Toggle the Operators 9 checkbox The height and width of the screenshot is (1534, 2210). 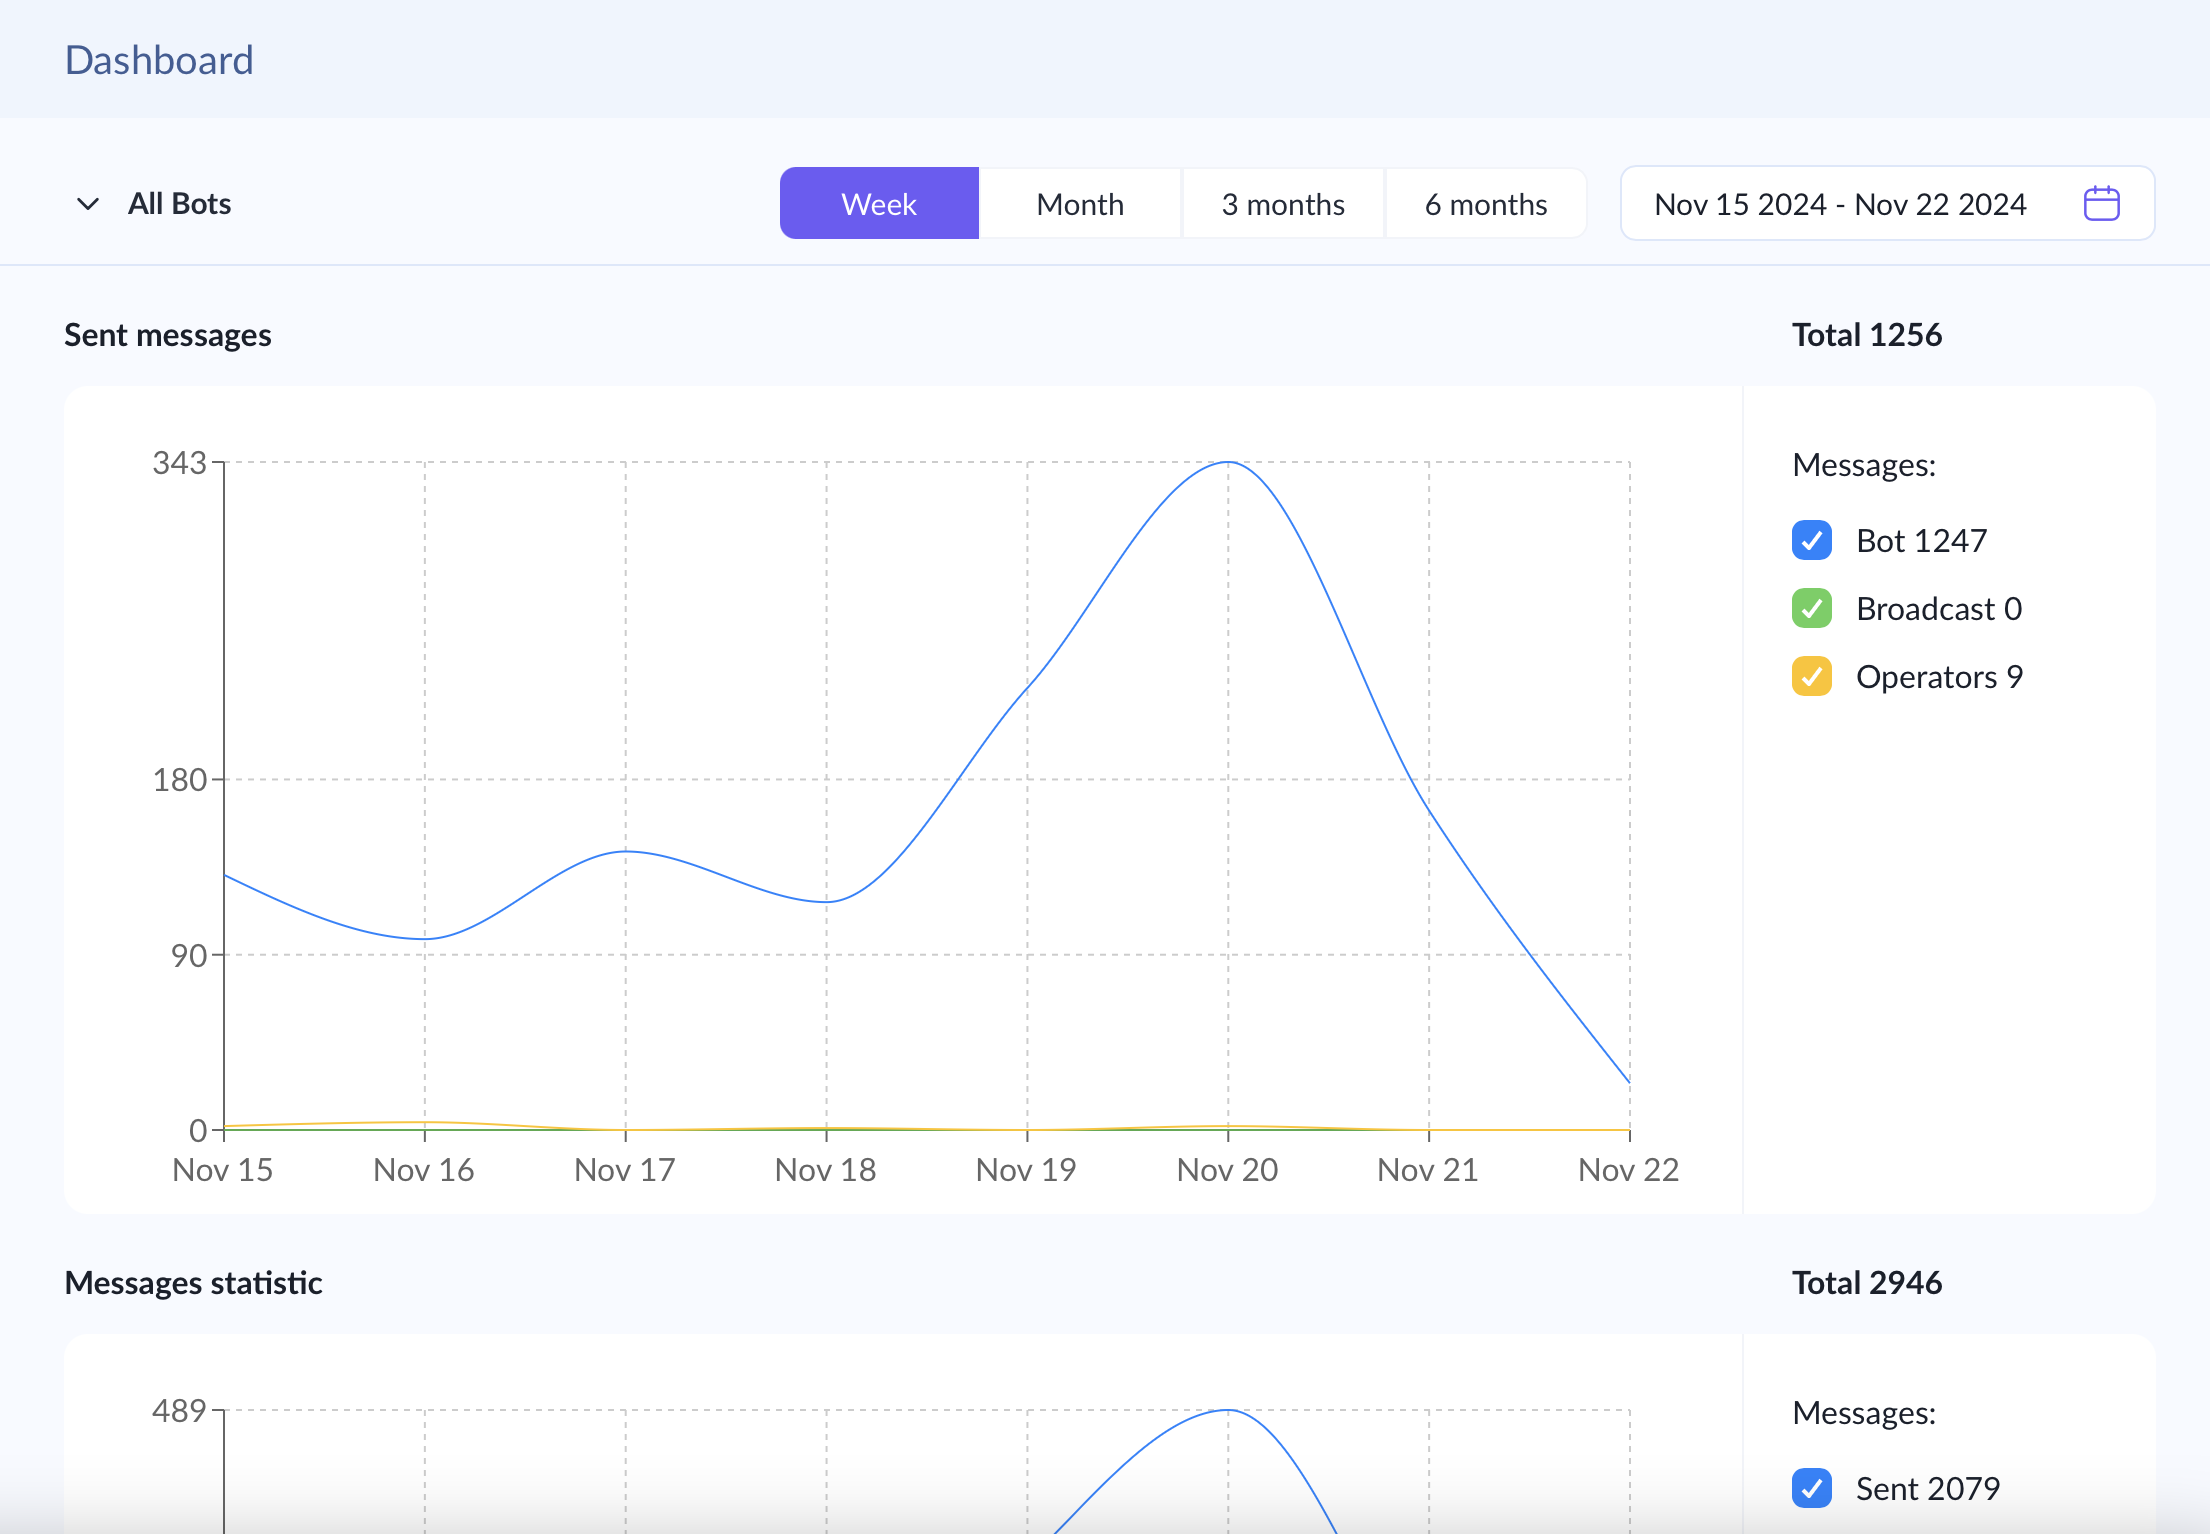click(x=1811, y=677)
